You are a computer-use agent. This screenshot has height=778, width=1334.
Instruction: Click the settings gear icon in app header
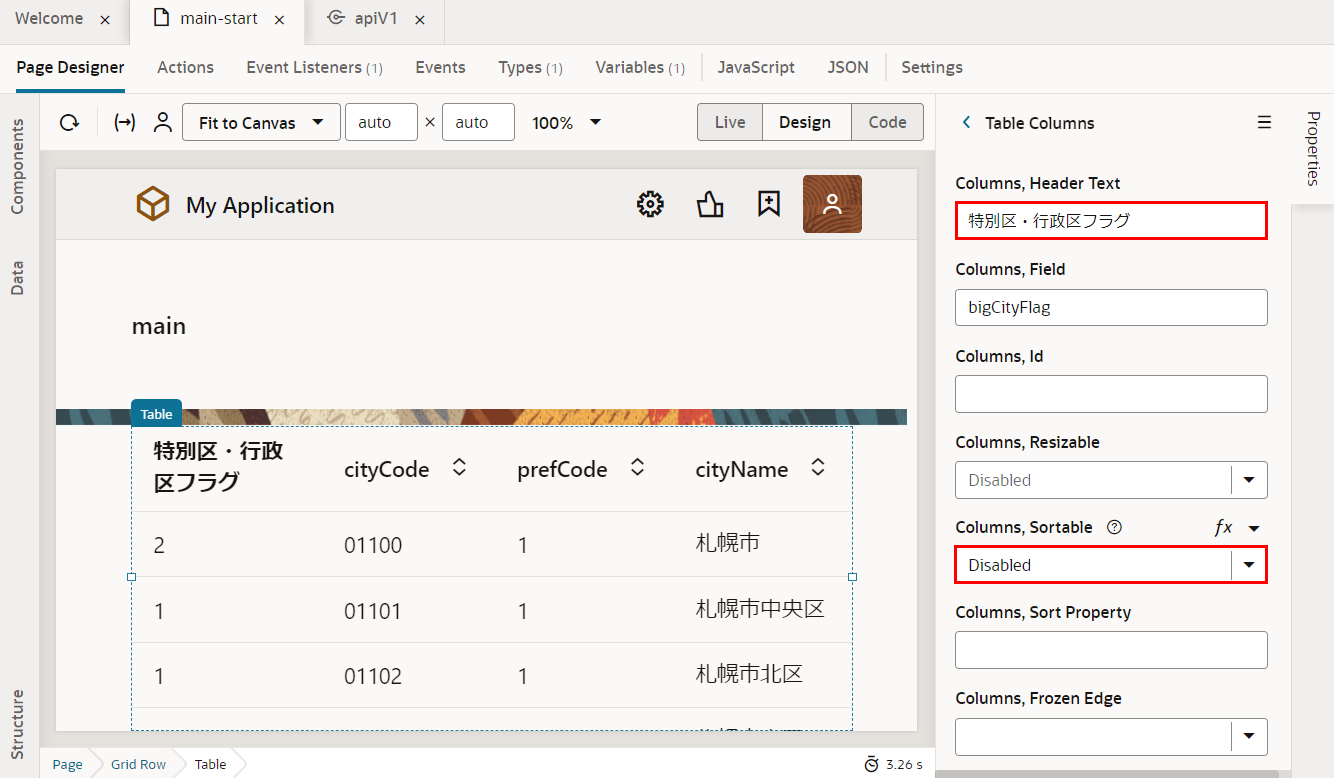point(650,205)
